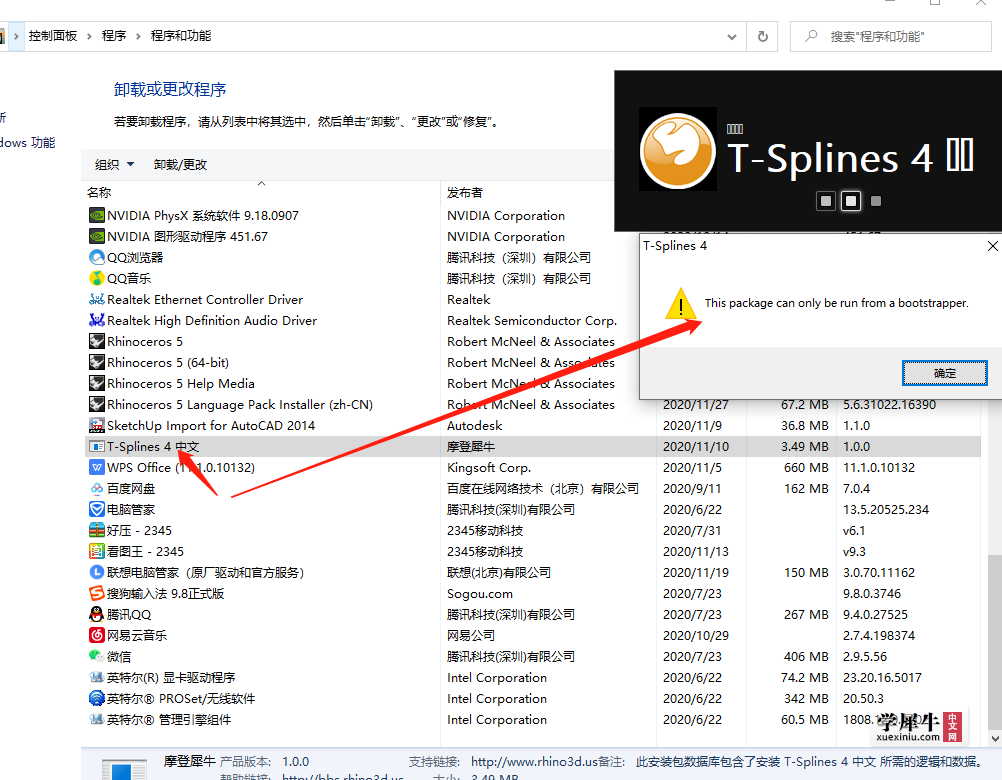
Task: Select the 660 MB size cell
Action: coord(806,468)
